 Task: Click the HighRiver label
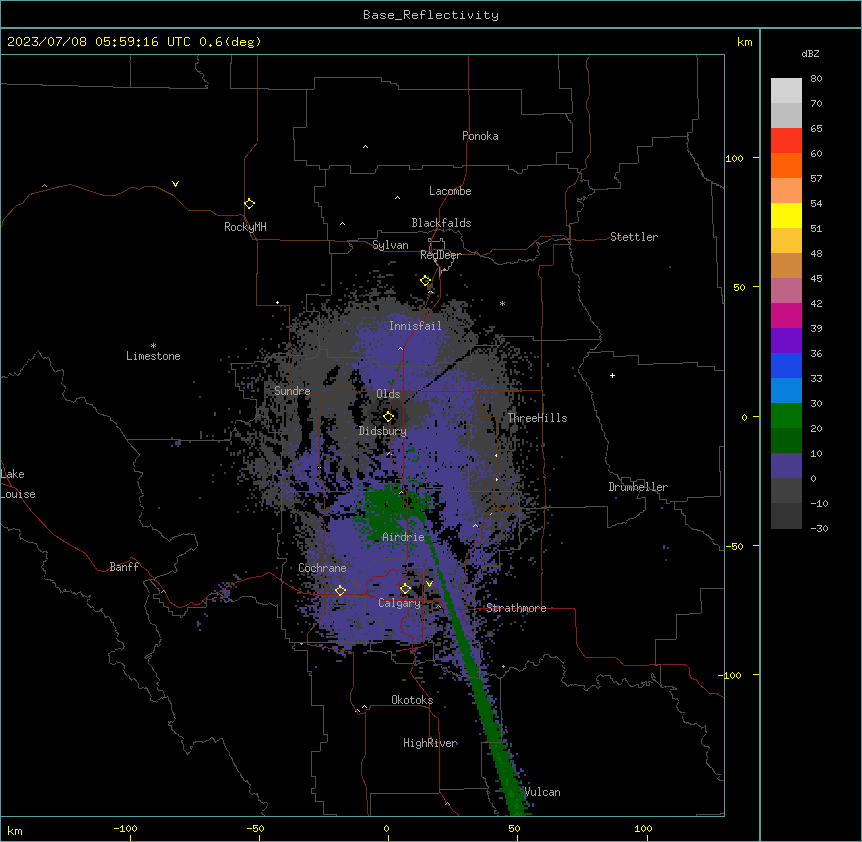pyautogui.click(x=430, y=743)
